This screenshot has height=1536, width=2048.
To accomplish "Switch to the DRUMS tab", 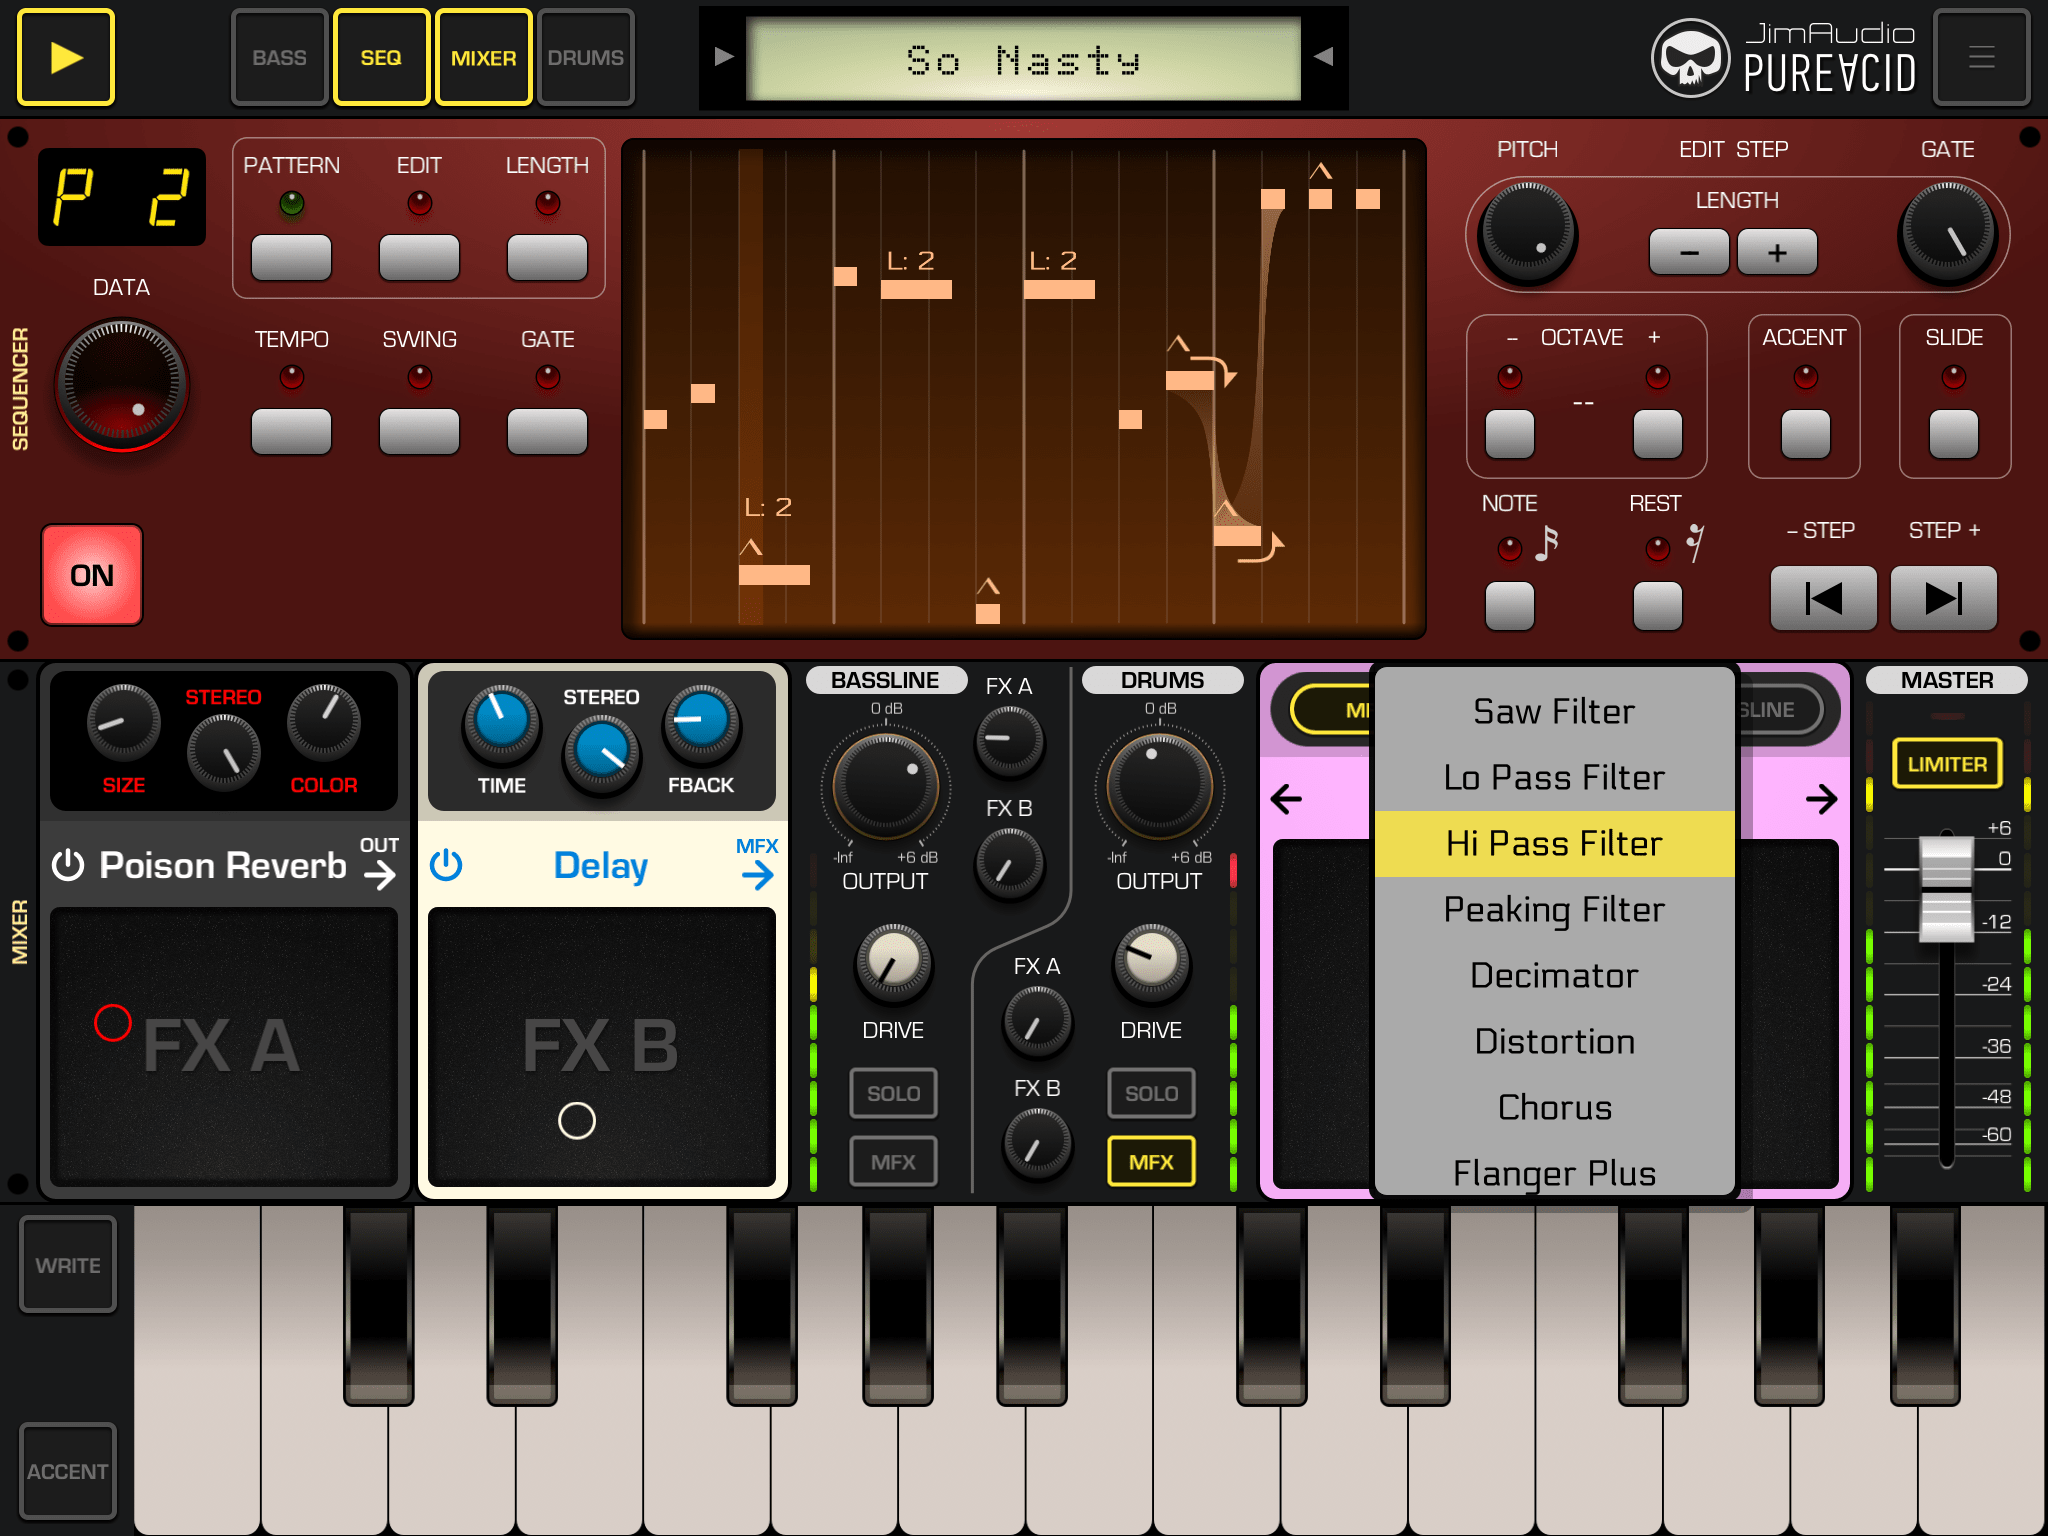I will click(x=586, y=58).
